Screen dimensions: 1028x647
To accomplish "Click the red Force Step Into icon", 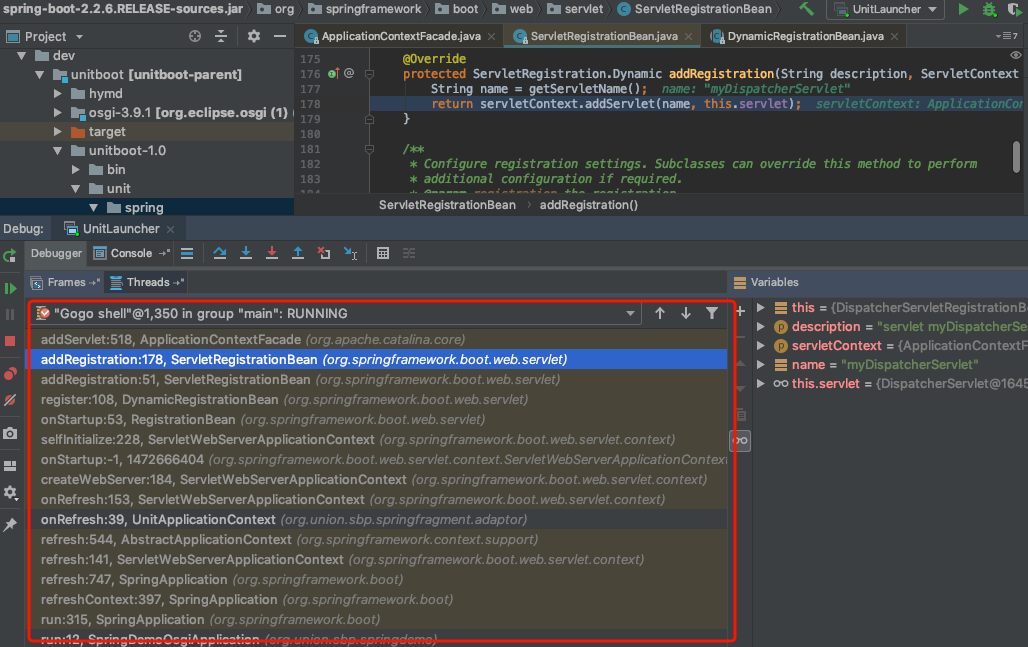I will tap(271, 254).
